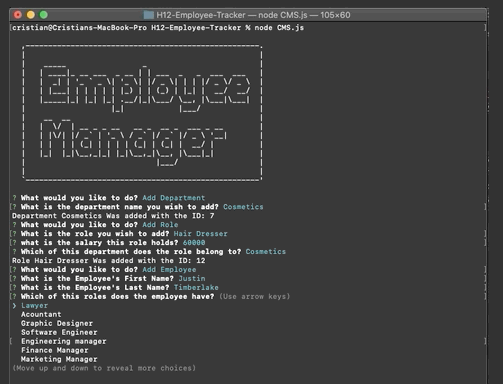Click '(Move up and down to reveal more choices)'

(104, 368)
